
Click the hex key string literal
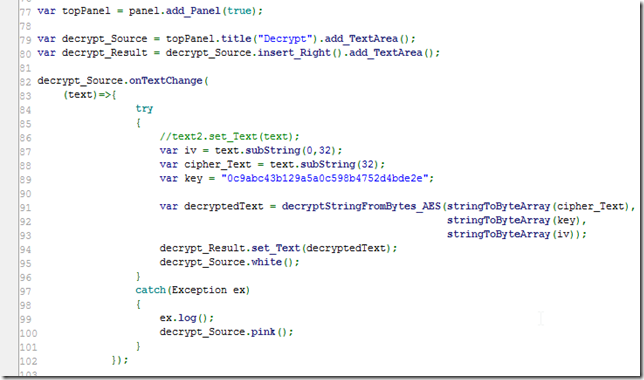[x=325, y=178]
